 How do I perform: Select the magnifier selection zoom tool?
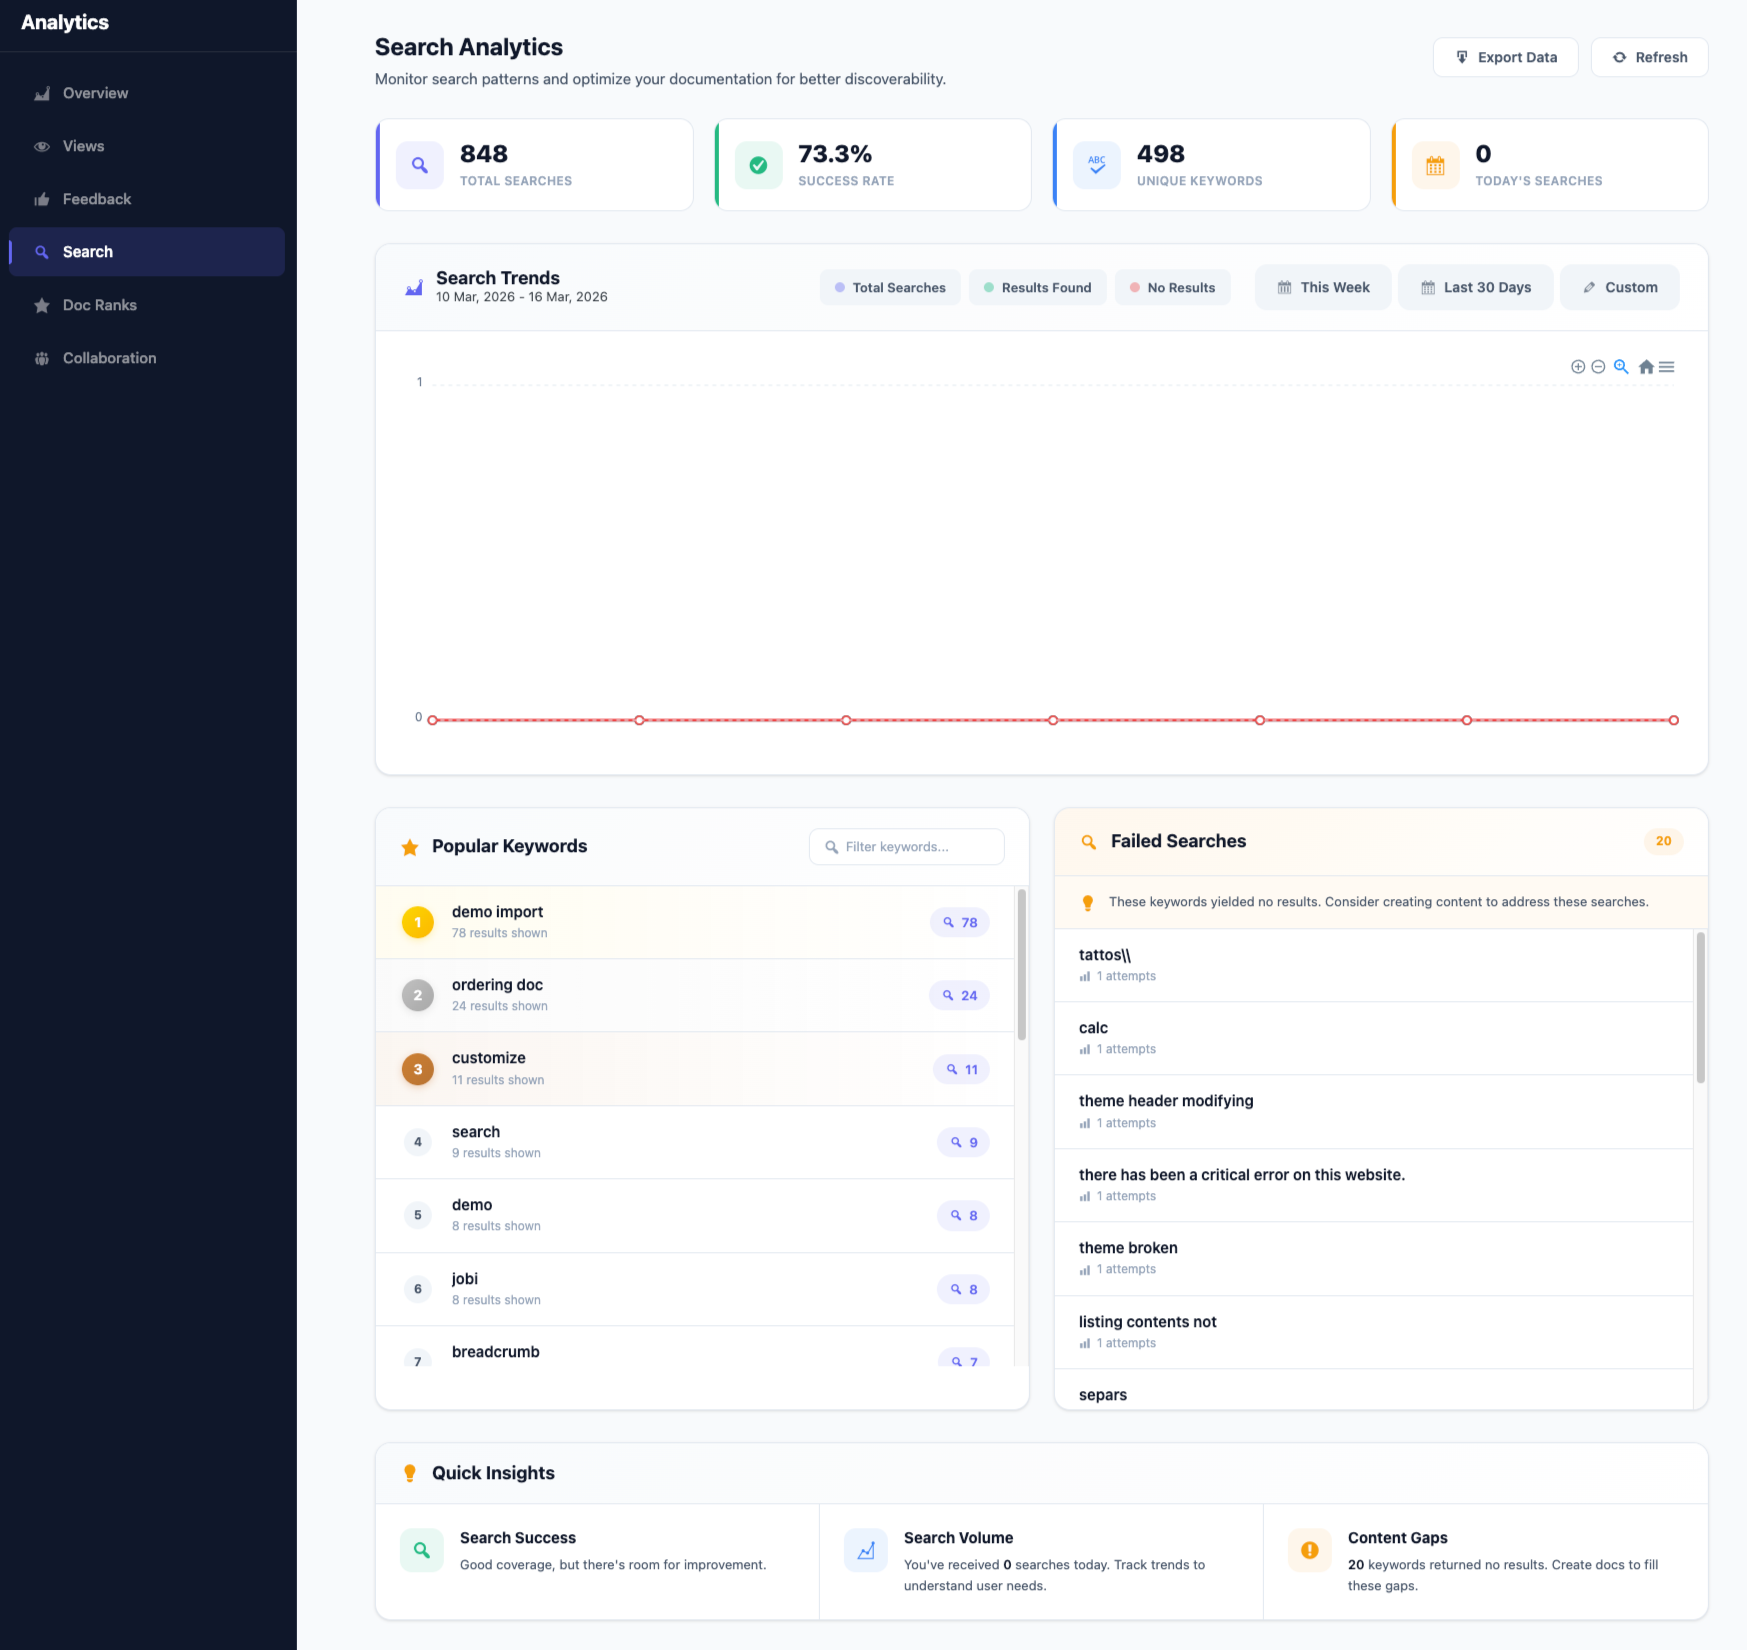(1621, 367)
